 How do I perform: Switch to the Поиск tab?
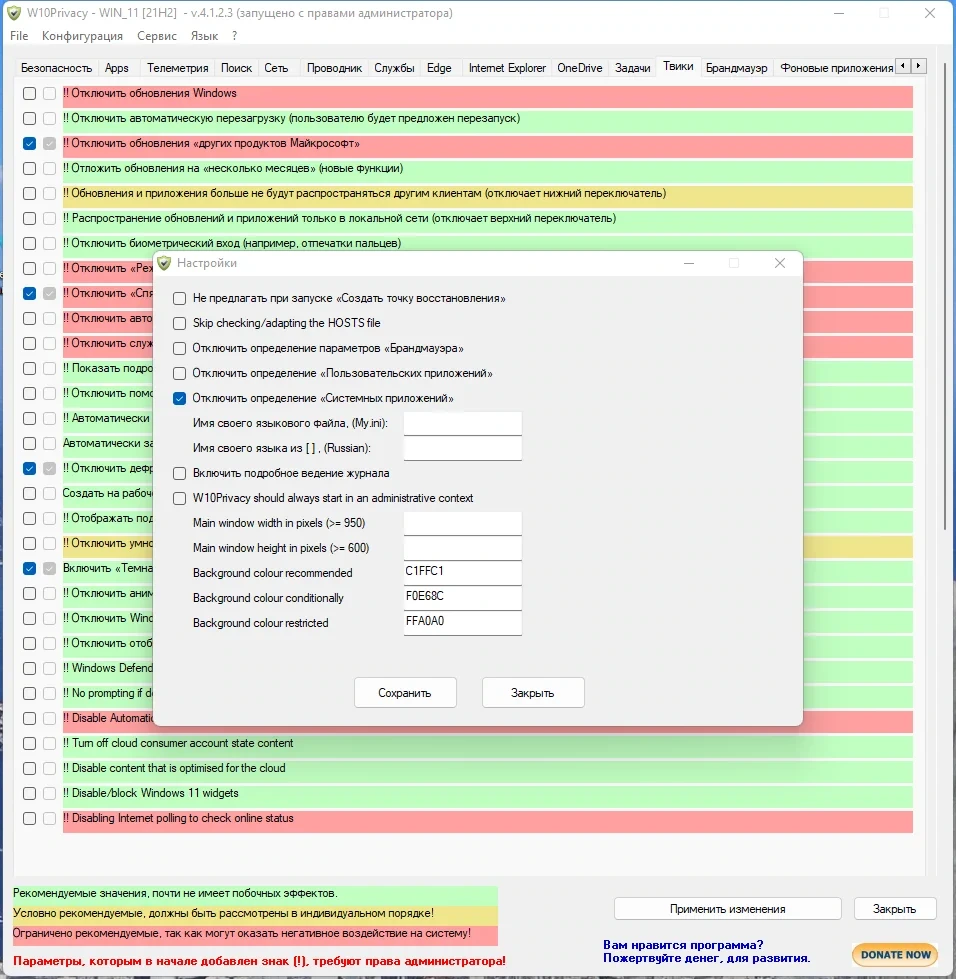coord(237,68)
